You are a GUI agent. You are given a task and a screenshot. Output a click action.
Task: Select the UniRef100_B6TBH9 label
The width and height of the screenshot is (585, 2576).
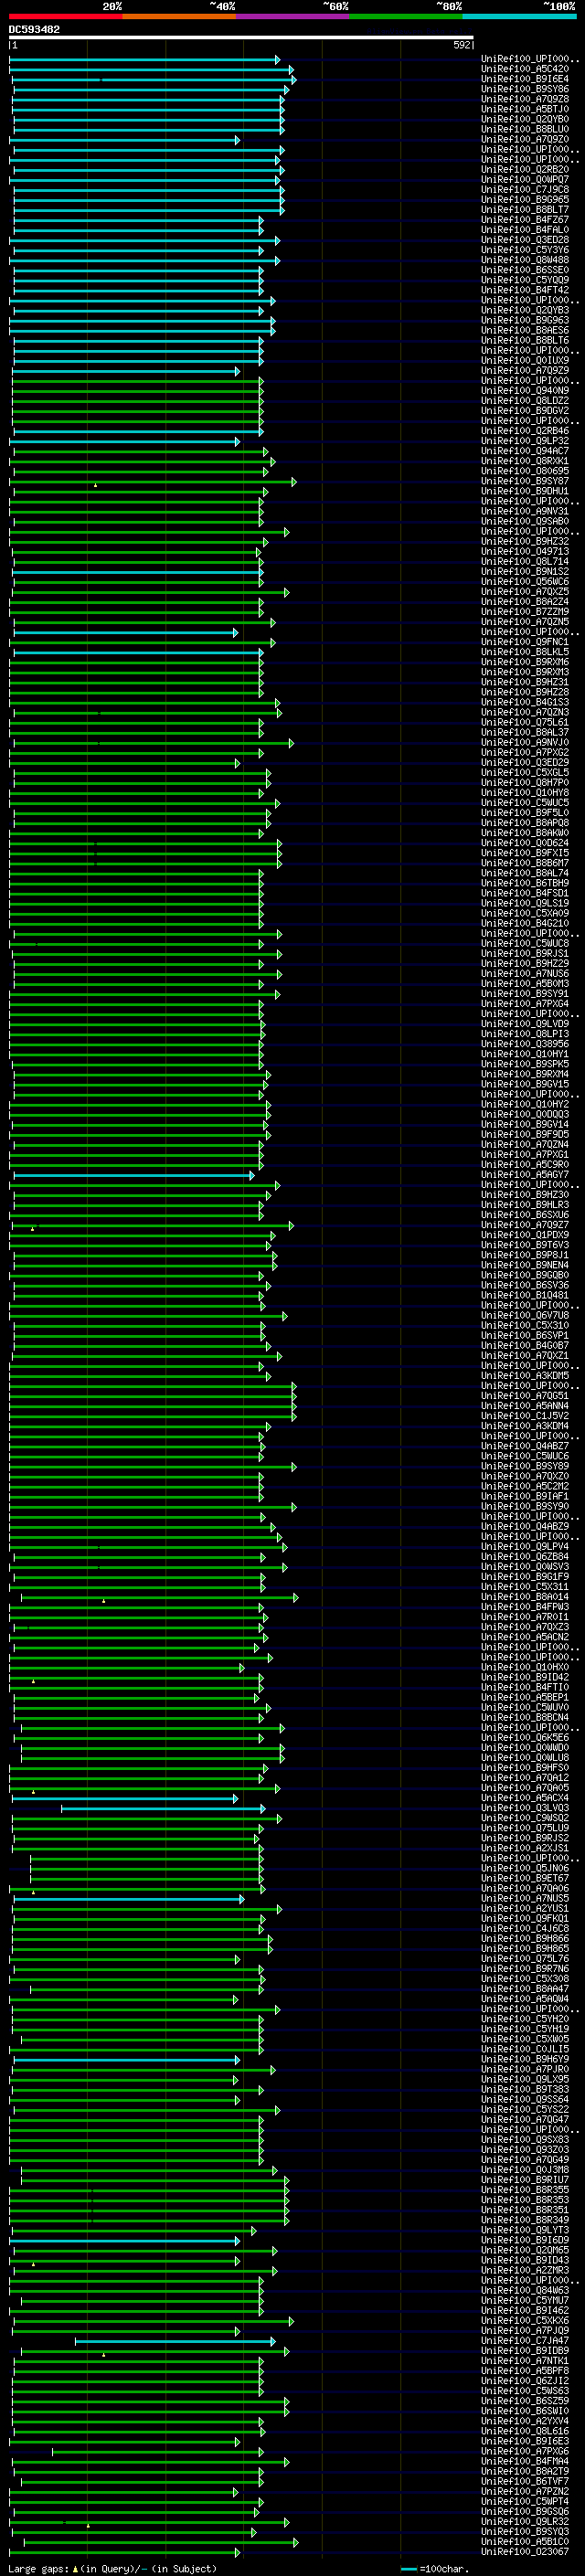tap(525, 884)
